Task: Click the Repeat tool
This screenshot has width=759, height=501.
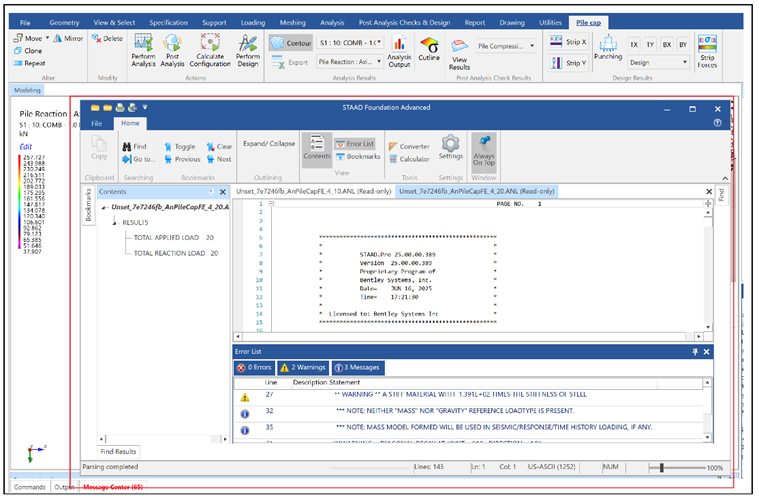Action: tap(30, 63)
